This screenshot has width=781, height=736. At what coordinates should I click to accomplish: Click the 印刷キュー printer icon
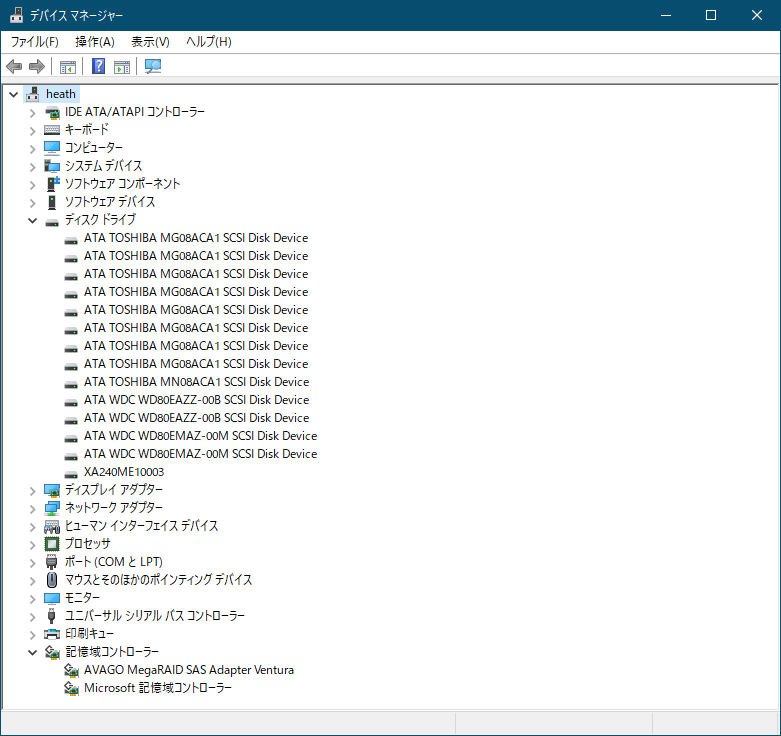pos(52,634)
